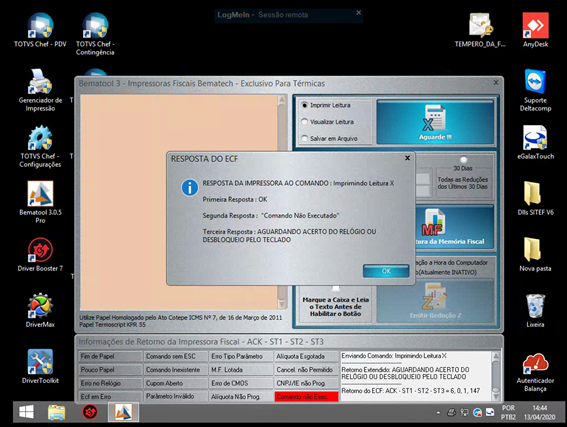Click Todas as Reduções dos Últimos 30 Dias
This screenshot has height=427, width=567.
462,183
